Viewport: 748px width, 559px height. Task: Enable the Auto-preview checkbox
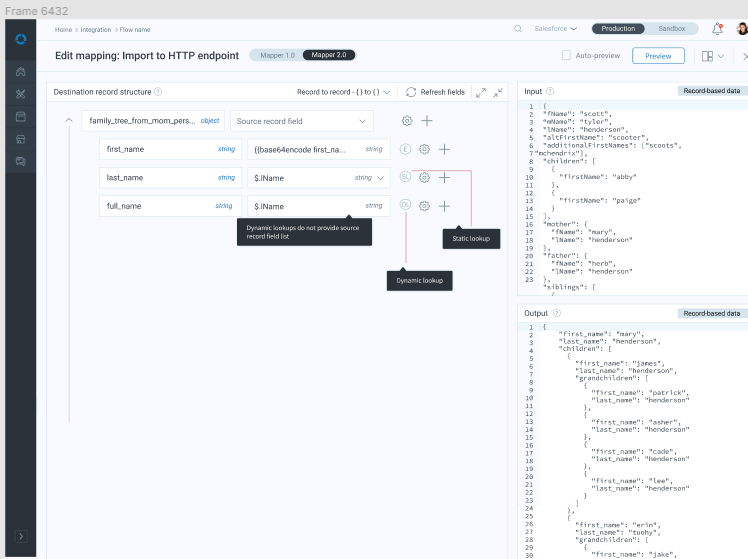pos(566,56)
